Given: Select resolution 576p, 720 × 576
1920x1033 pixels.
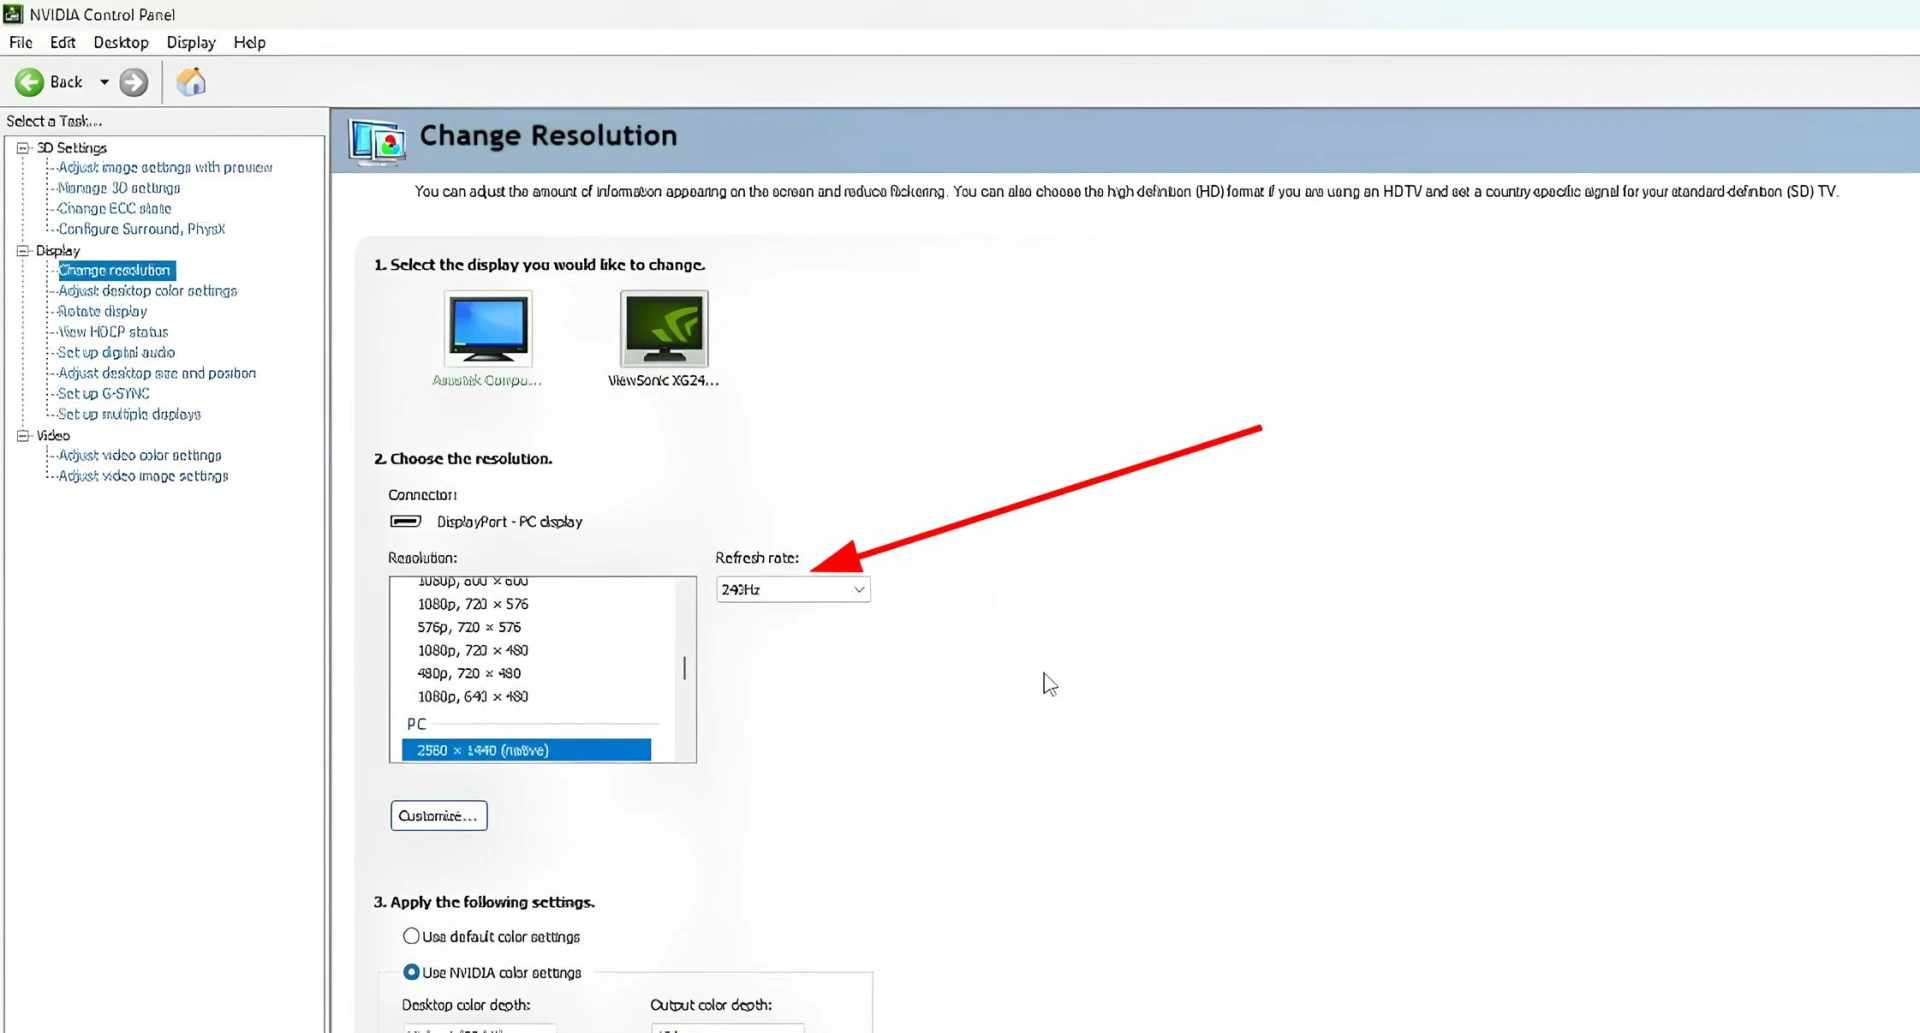Looking at the screenshot, I should pos(469,627).
